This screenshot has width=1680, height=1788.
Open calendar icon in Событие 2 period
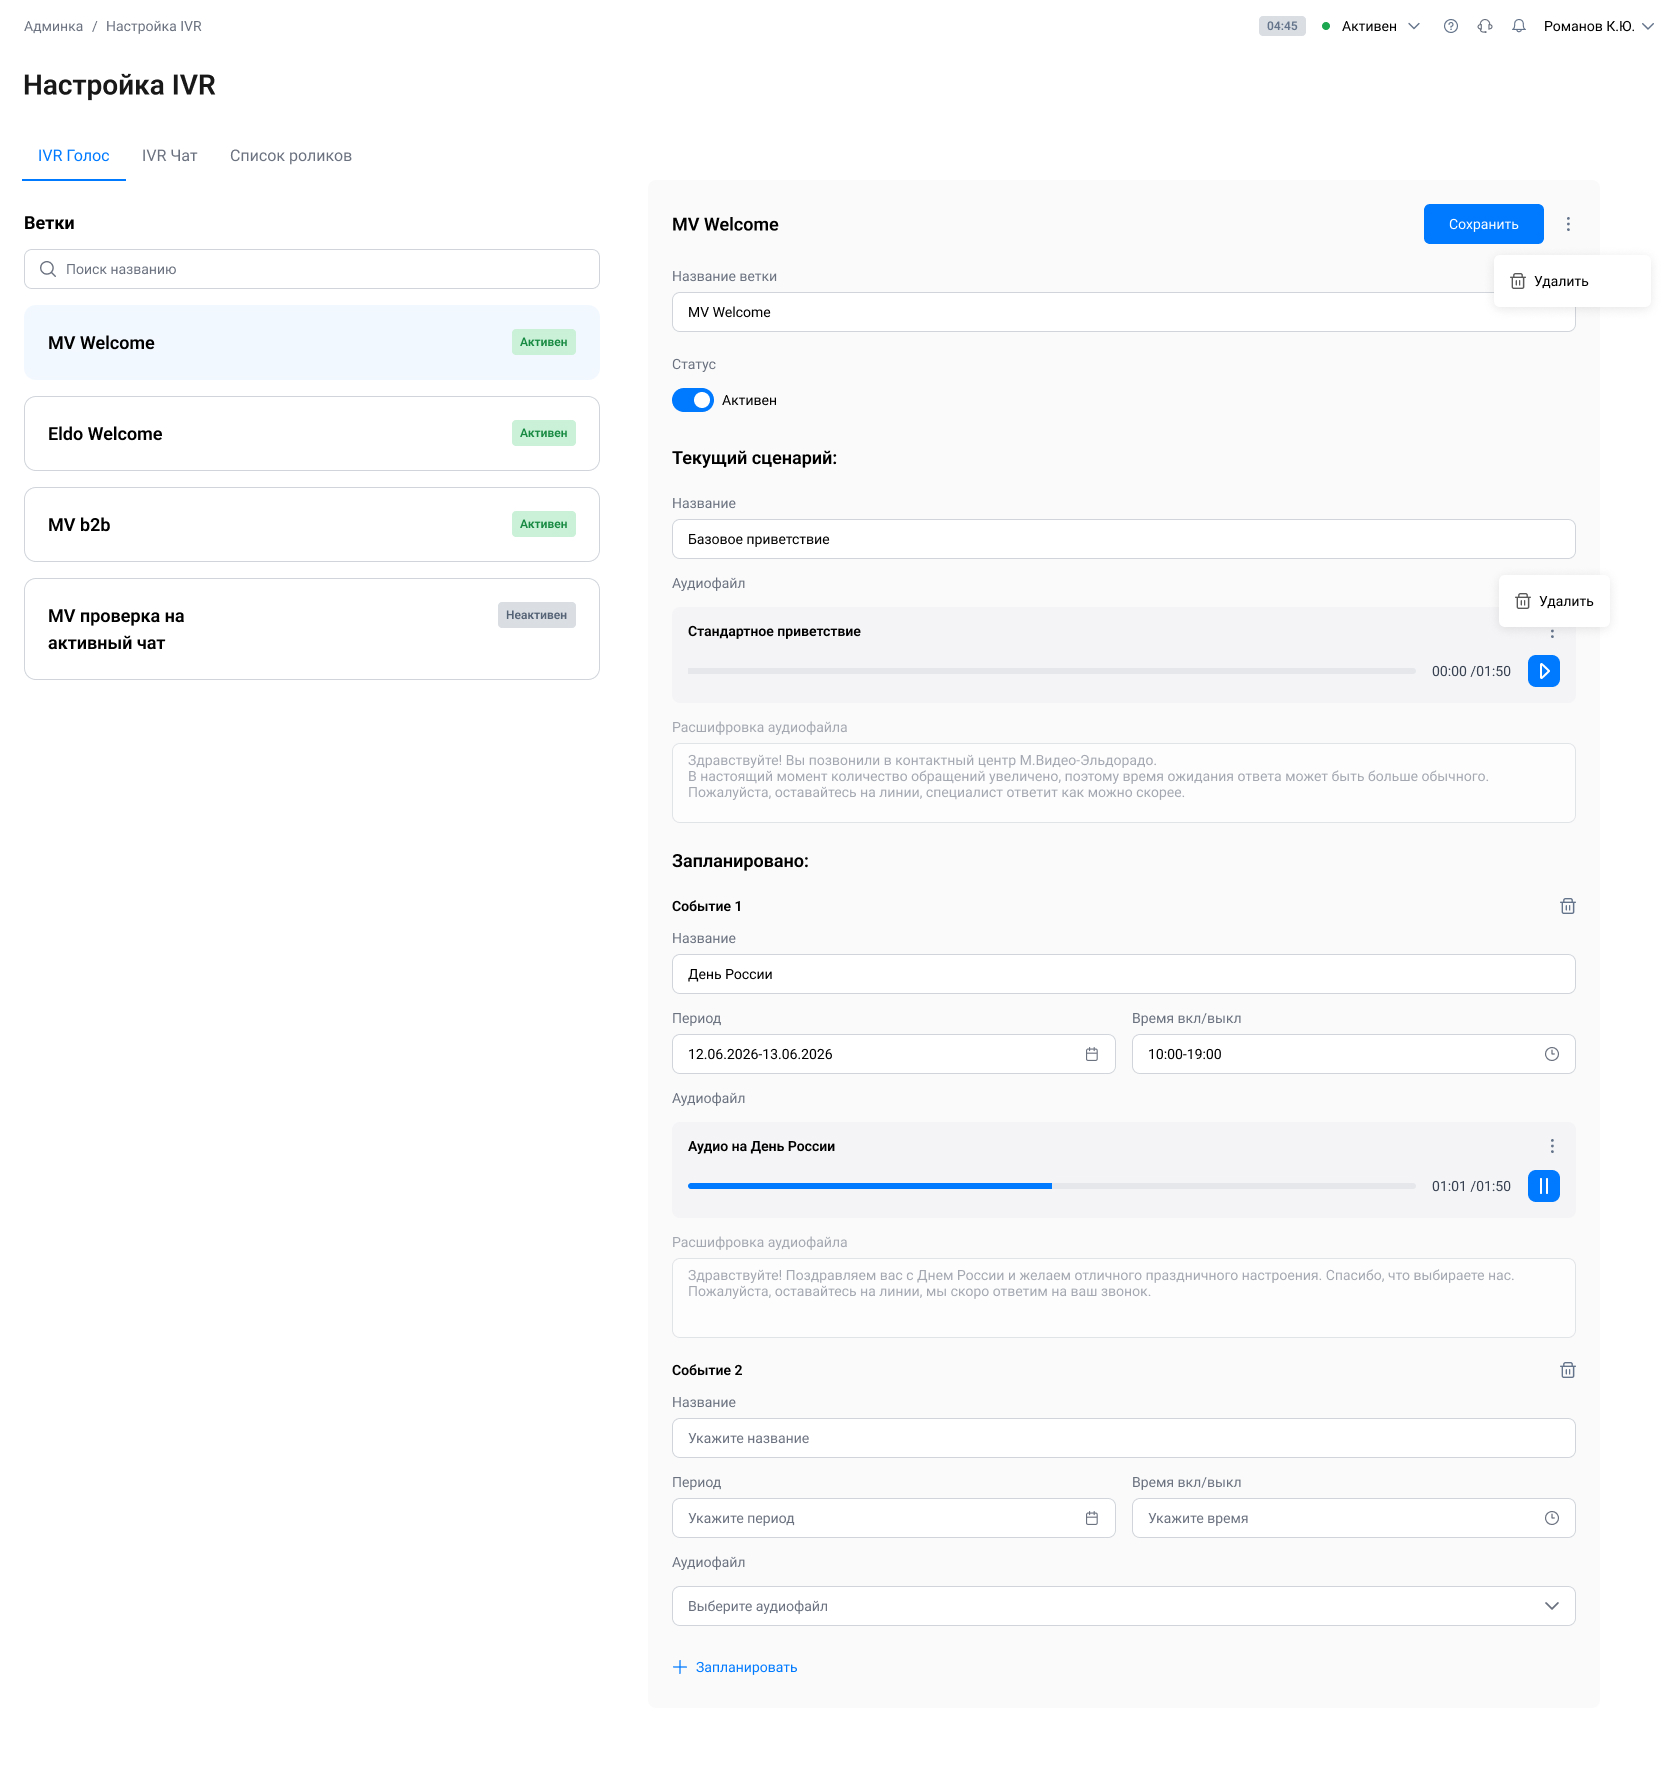tap(1092, 1518)
